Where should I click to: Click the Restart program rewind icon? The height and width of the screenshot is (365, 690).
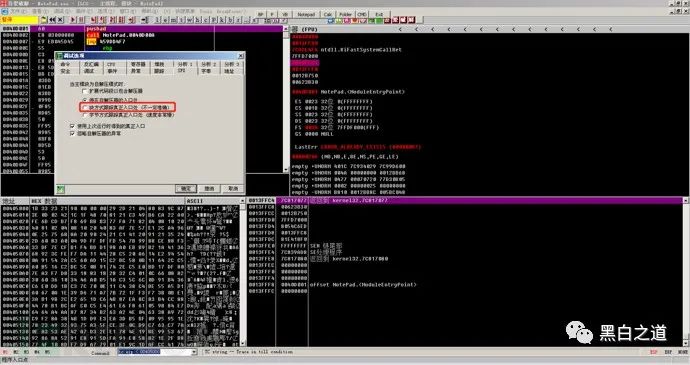(52, 20)
